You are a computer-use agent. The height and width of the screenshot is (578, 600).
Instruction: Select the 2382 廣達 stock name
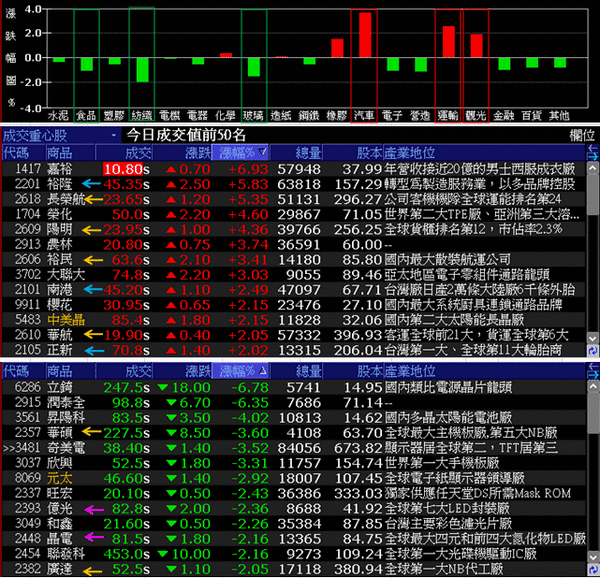tap(60, 569)
